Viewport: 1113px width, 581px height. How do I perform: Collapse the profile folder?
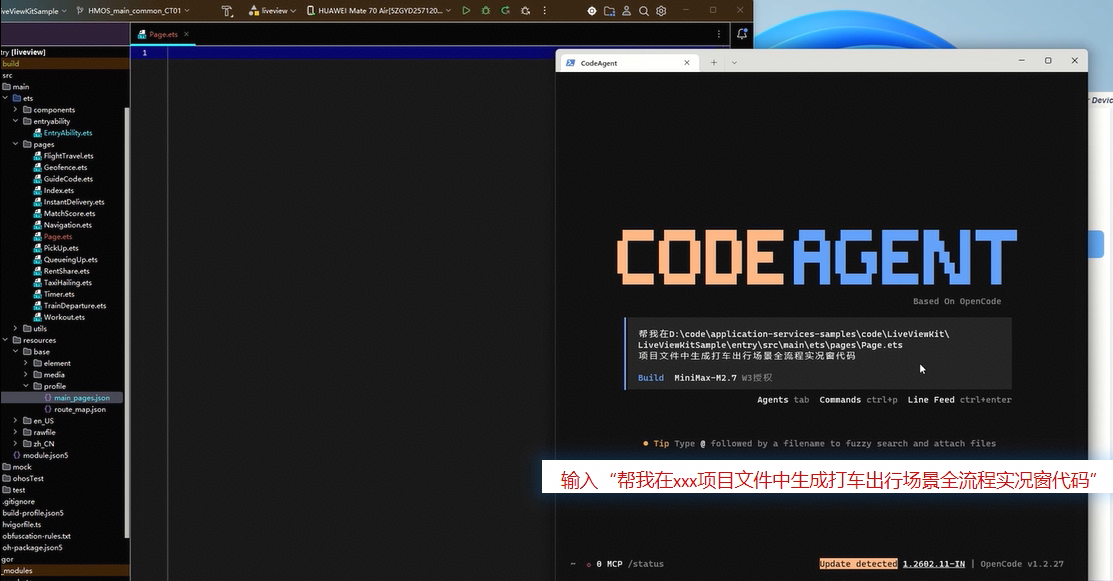pyautogui.click(x=26, y=386)
